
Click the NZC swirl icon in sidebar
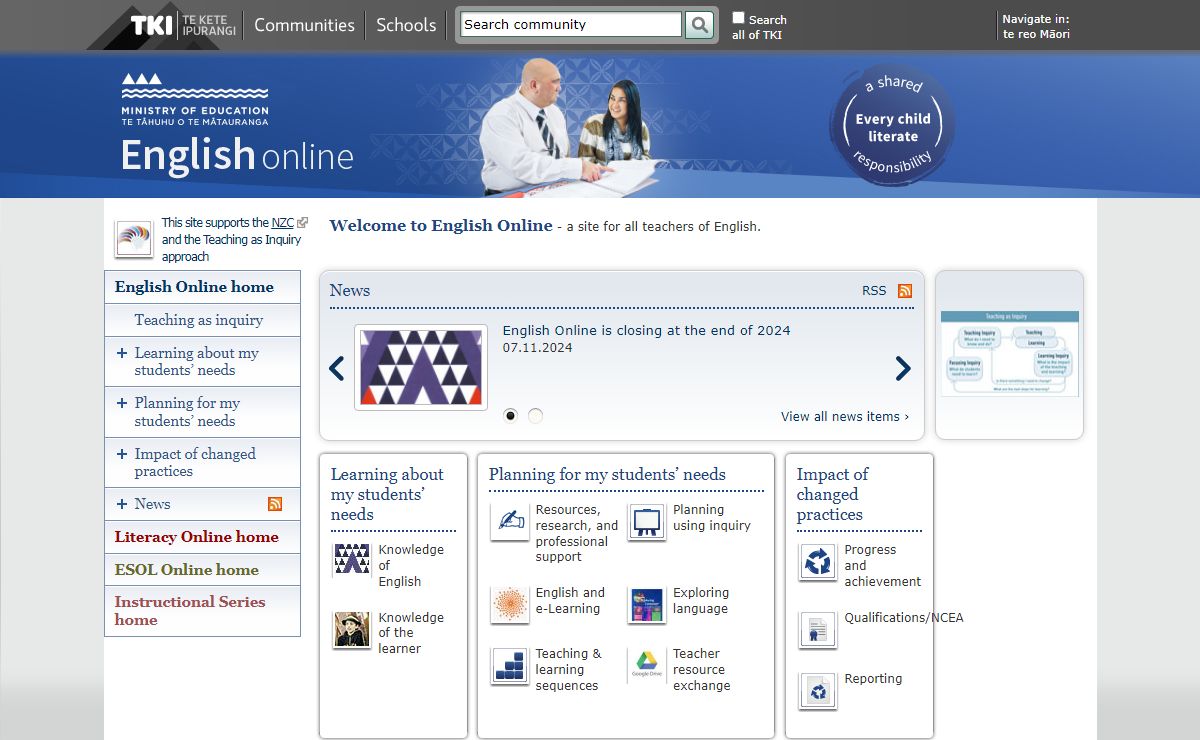pyautogui.click(x=134, y=239)
